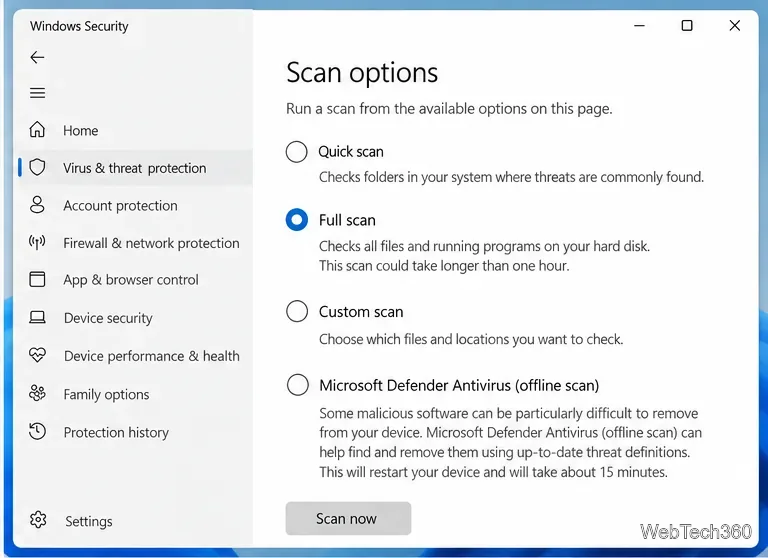Image resolution: width=768 pixels, height=558 pixels.
Task: Click the Device security laptop icon
Action: pos(37,317)
